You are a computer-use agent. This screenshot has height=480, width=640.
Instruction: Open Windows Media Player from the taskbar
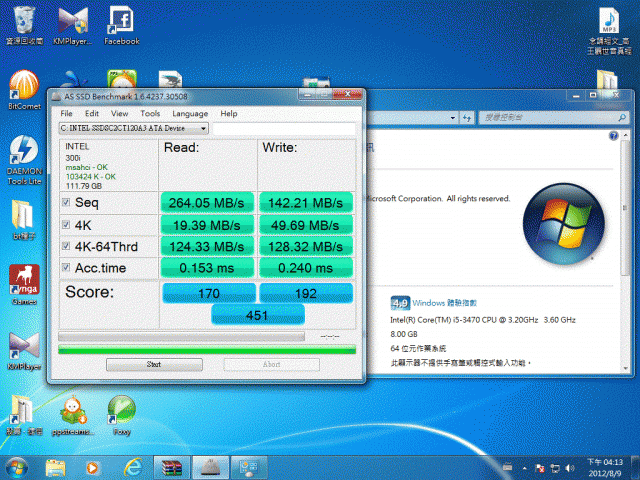92,468
